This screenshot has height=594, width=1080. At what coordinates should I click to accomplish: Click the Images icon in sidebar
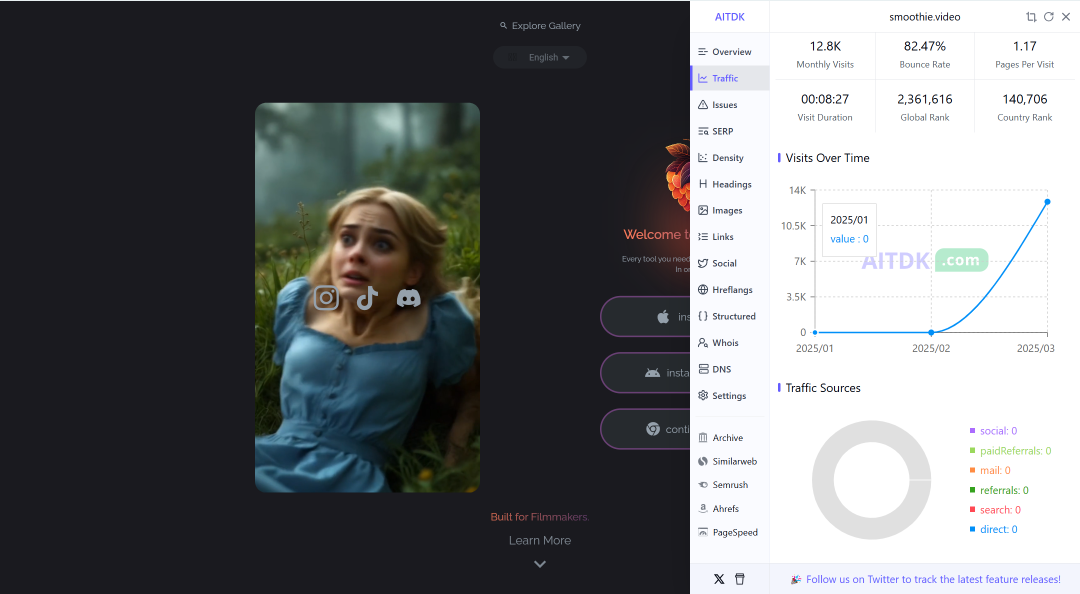pyautogui.click(x=703, y=210)
